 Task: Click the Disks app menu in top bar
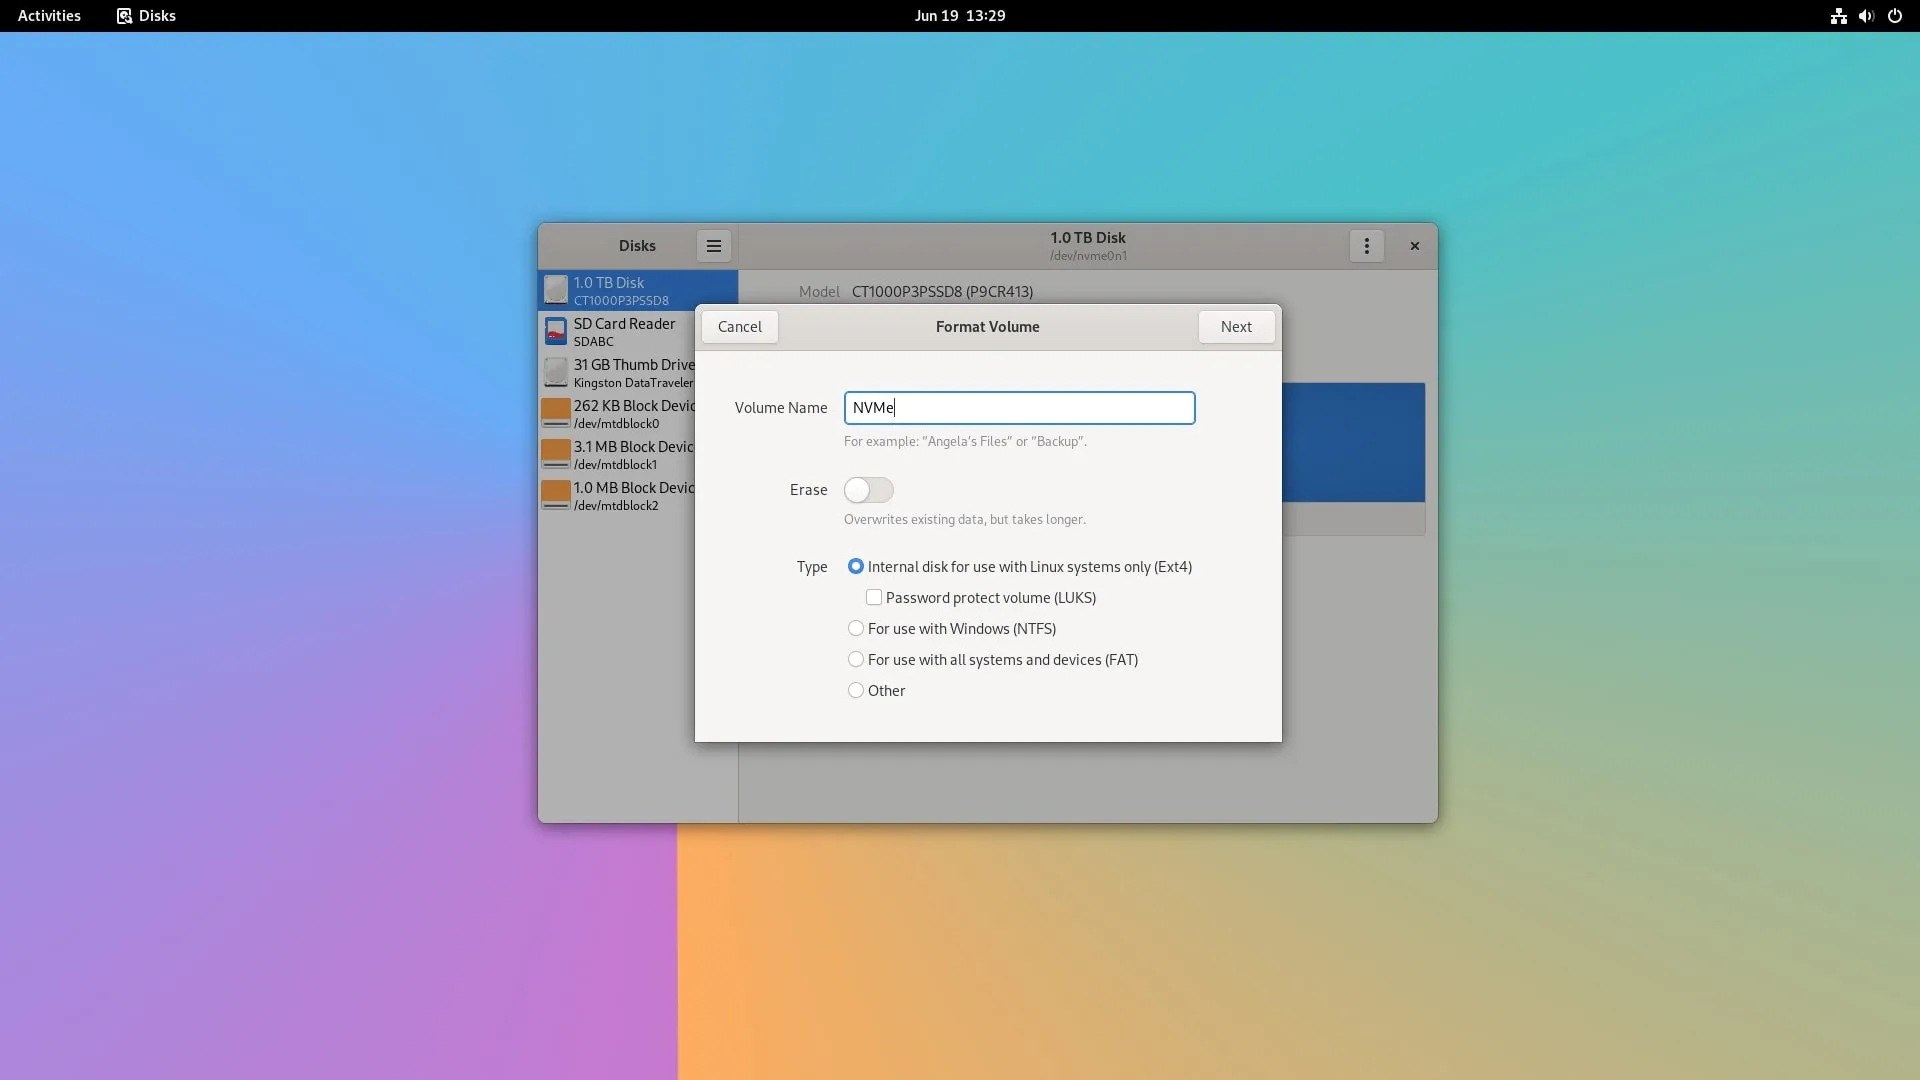tap(146, 16)
